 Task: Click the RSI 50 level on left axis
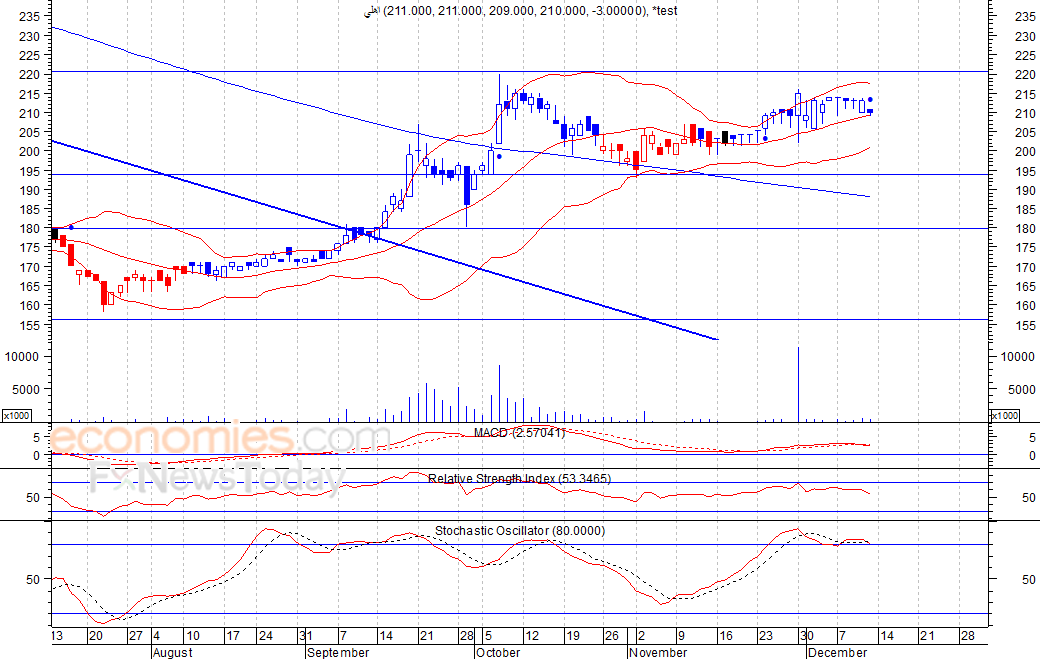33,498
